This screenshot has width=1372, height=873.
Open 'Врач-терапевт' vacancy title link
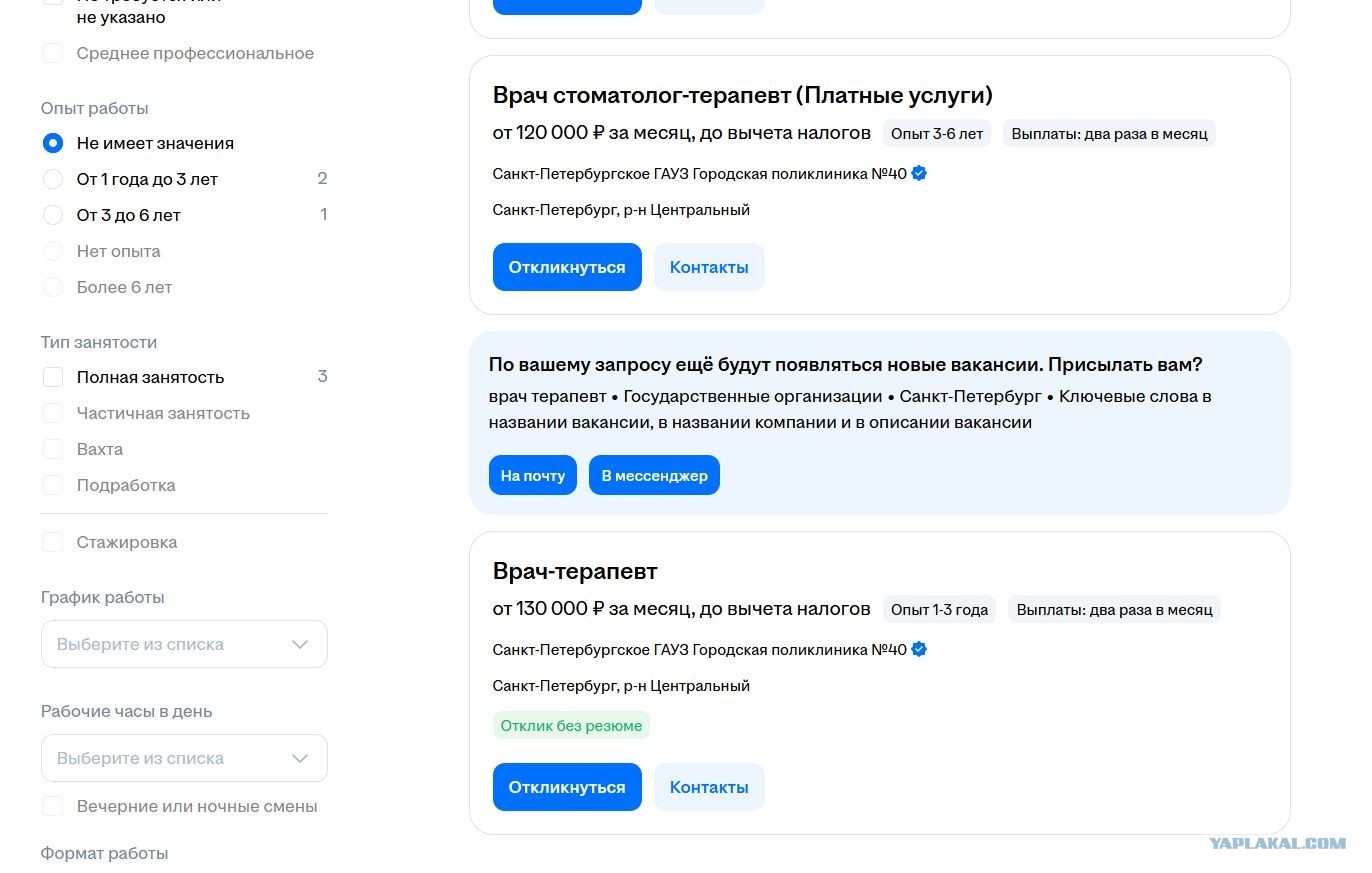pyautogui.click(x=575, y=571)
